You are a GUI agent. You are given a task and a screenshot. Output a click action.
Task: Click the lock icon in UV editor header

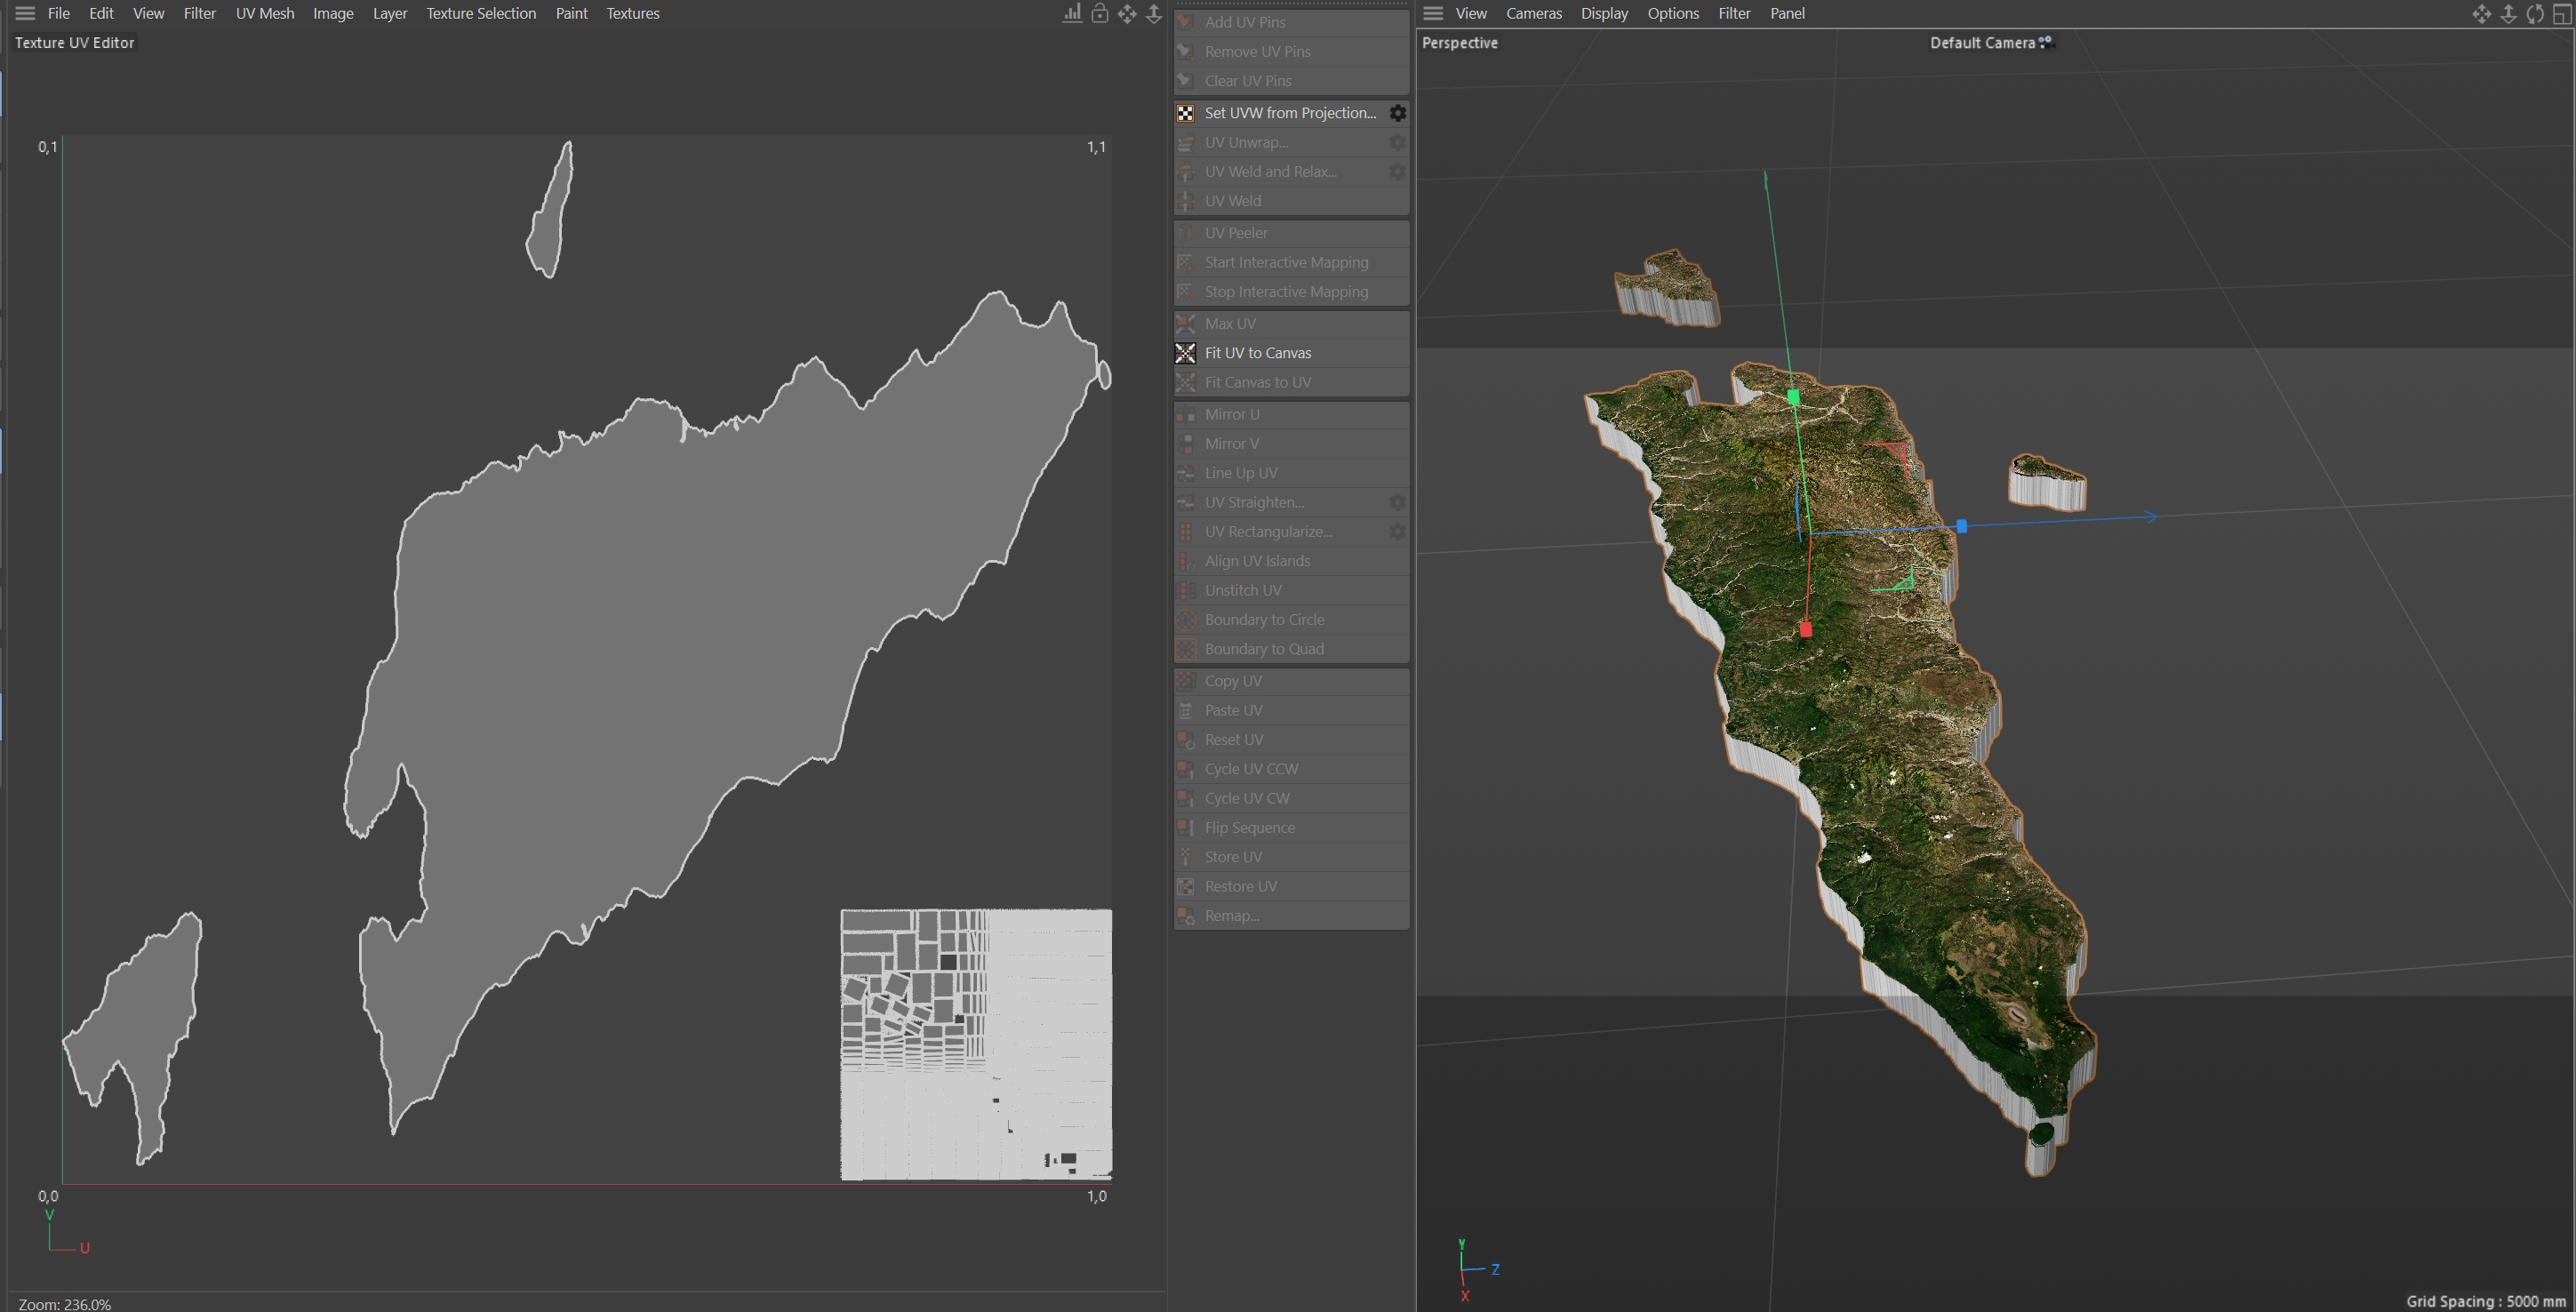pos(1099,13)
